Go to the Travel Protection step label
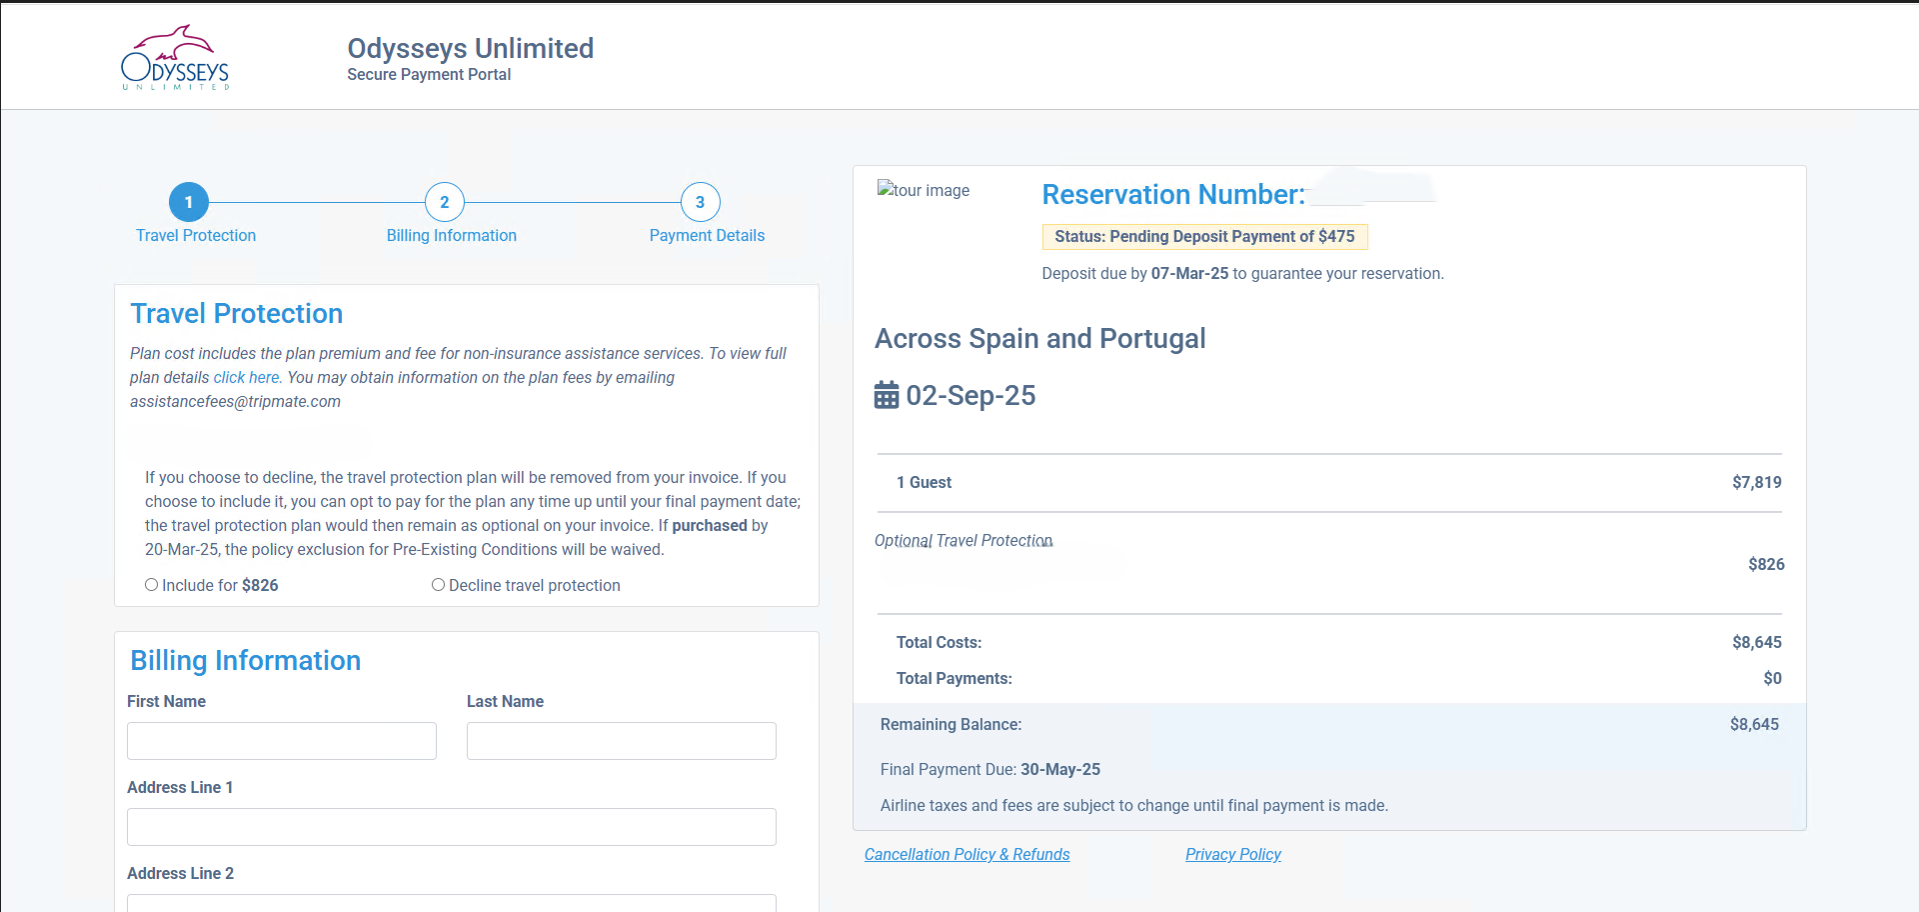 196,236
